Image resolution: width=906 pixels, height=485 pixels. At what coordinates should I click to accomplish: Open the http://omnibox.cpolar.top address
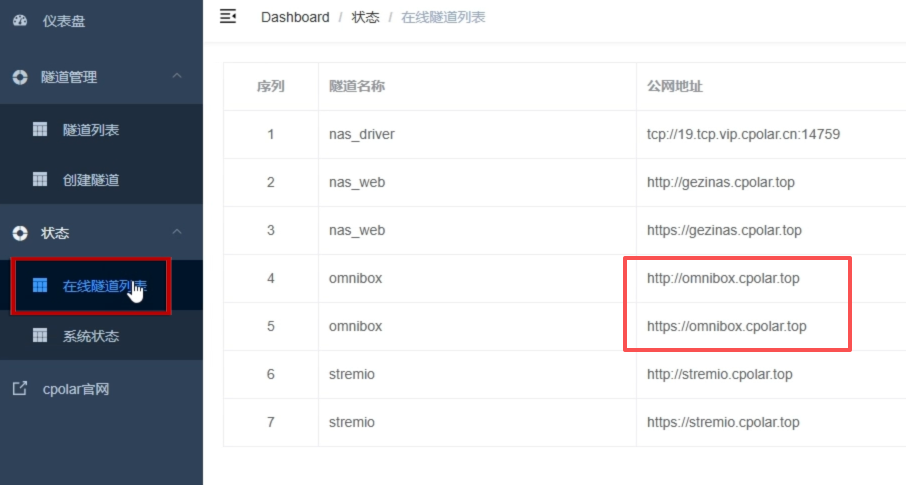(x=723, y=278)
